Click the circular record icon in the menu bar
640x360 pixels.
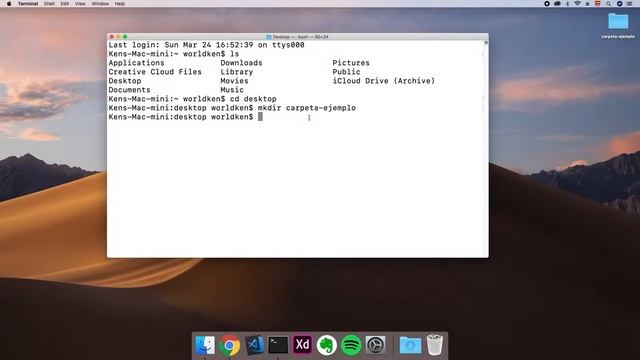coord(547,4)
